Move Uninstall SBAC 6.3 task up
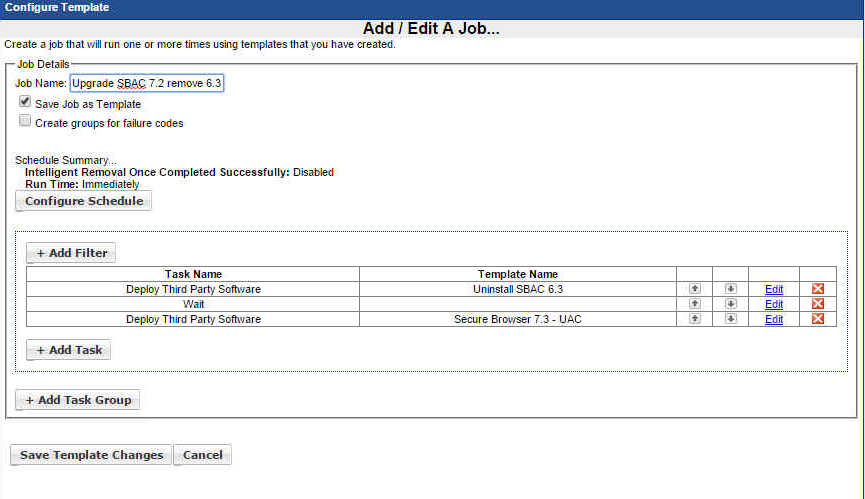Viewport: 865px width, 499px height. click(695, 289)
